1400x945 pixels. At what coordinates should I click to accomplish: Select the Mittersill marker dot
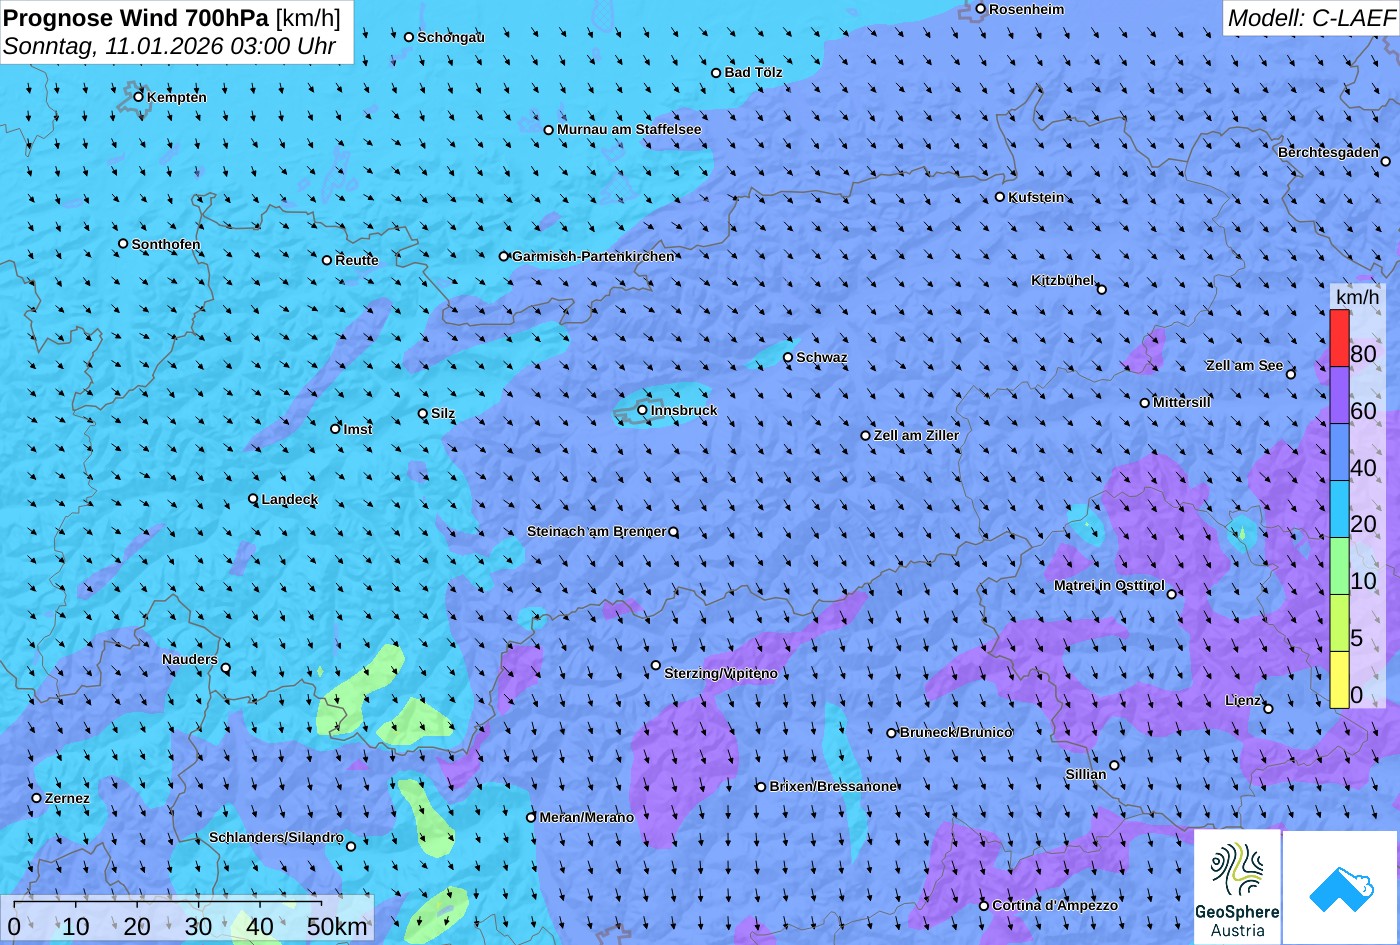[x=1145, y=403]
